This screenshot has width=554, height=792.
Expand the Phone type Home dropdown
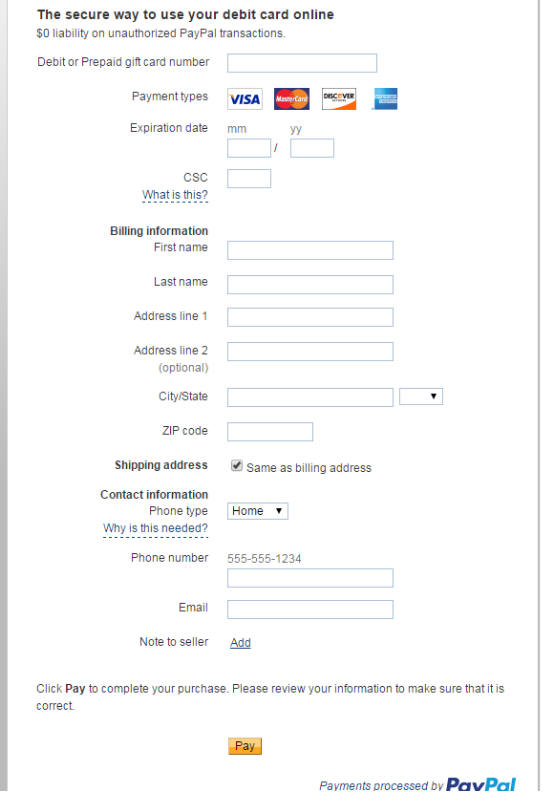click(x=258, y=511)
